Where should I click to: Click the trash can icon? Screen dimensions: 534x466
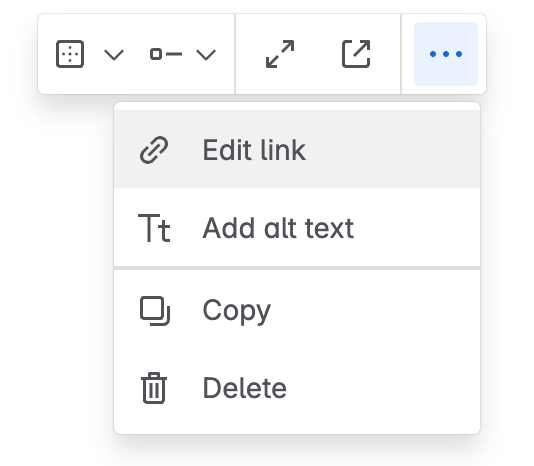click(x=154, y=388)
